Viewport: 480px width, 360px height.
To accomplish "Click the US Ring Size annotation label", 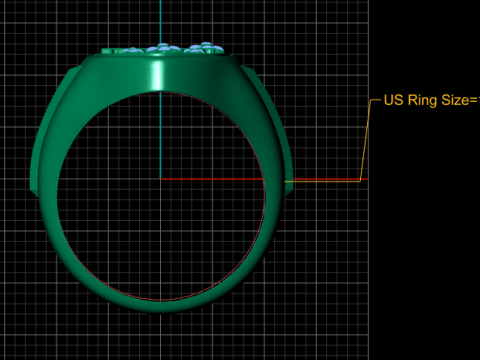I will (x=432, y=100).
